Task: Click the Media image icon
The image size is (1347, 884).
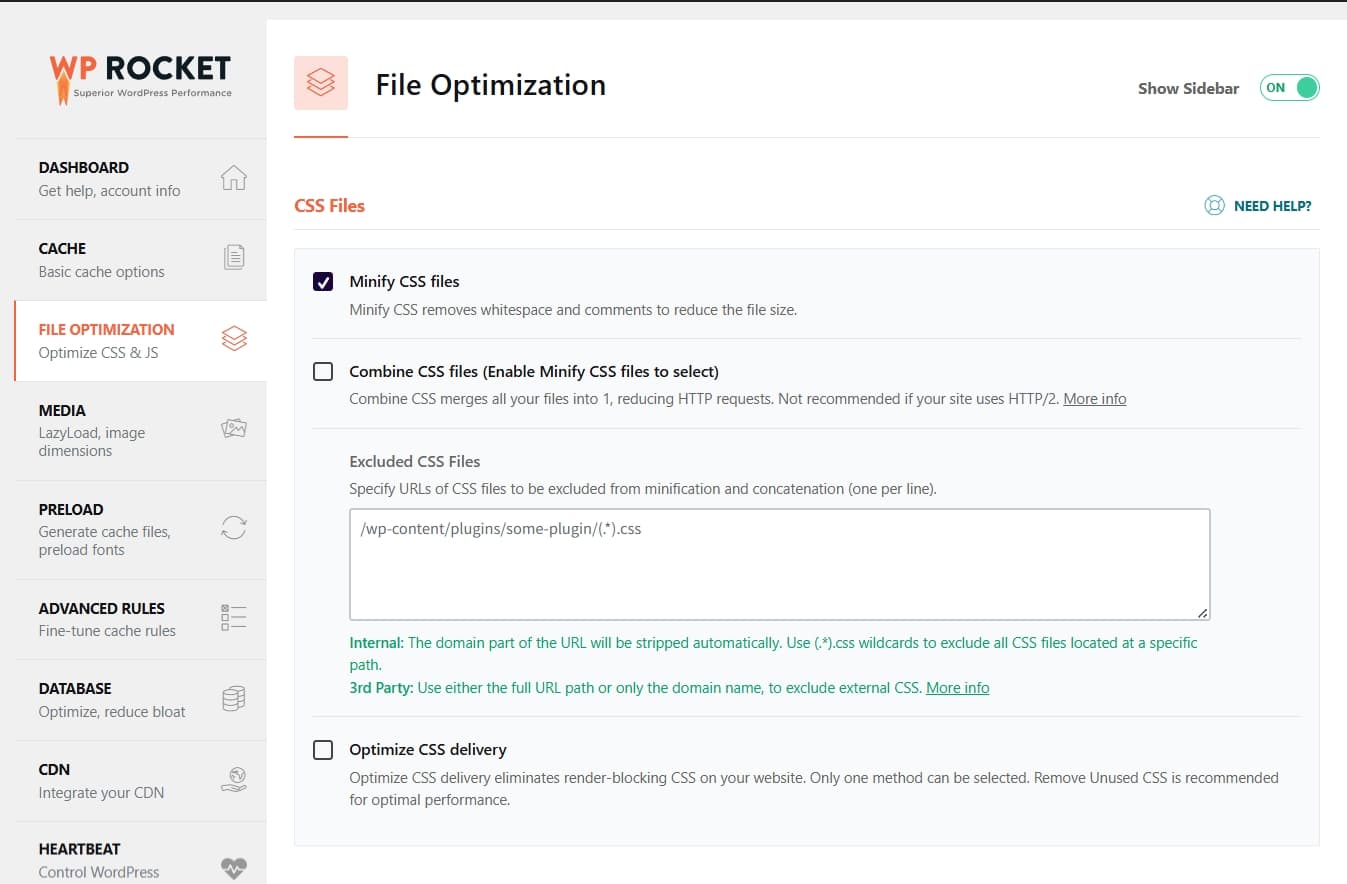Action: coord(233,429)
